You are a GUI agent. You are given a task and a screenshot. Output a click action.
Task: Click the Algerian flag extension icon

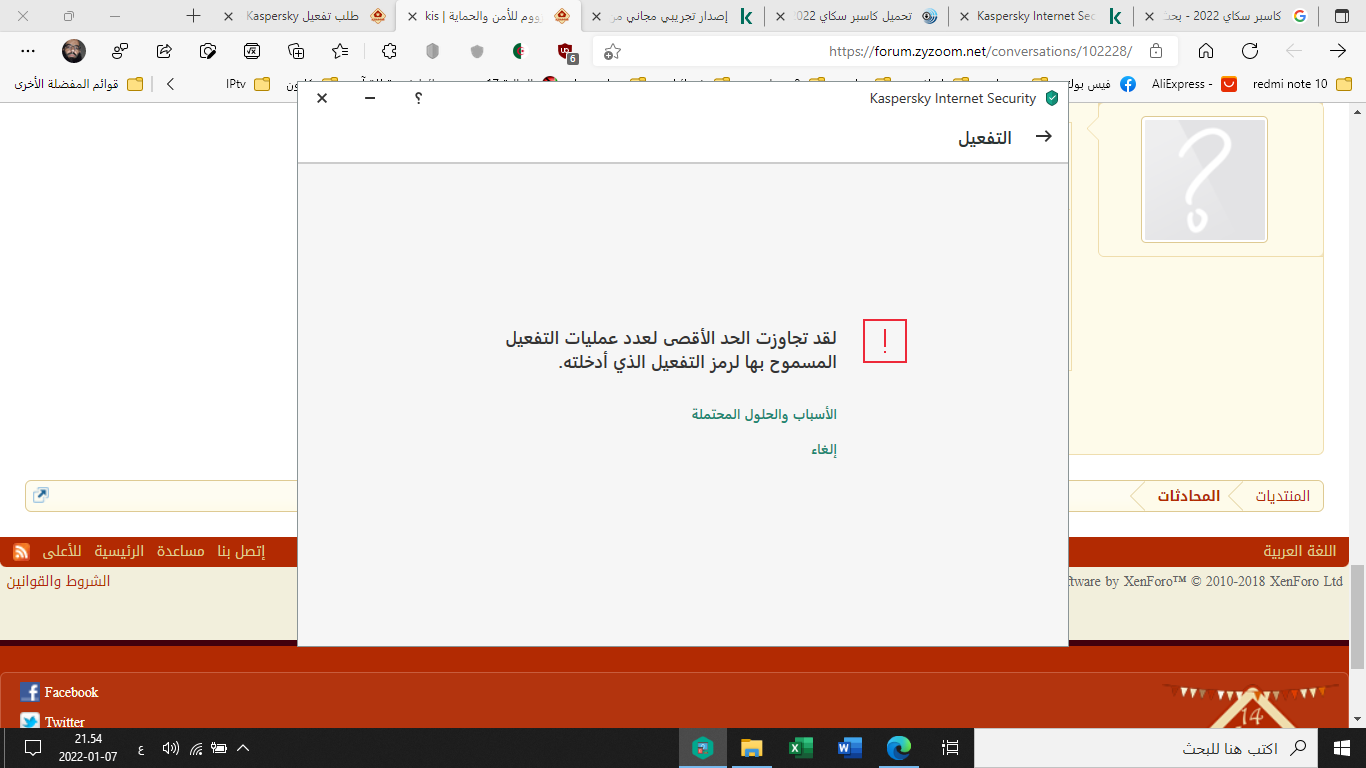(x=520, y=51)
